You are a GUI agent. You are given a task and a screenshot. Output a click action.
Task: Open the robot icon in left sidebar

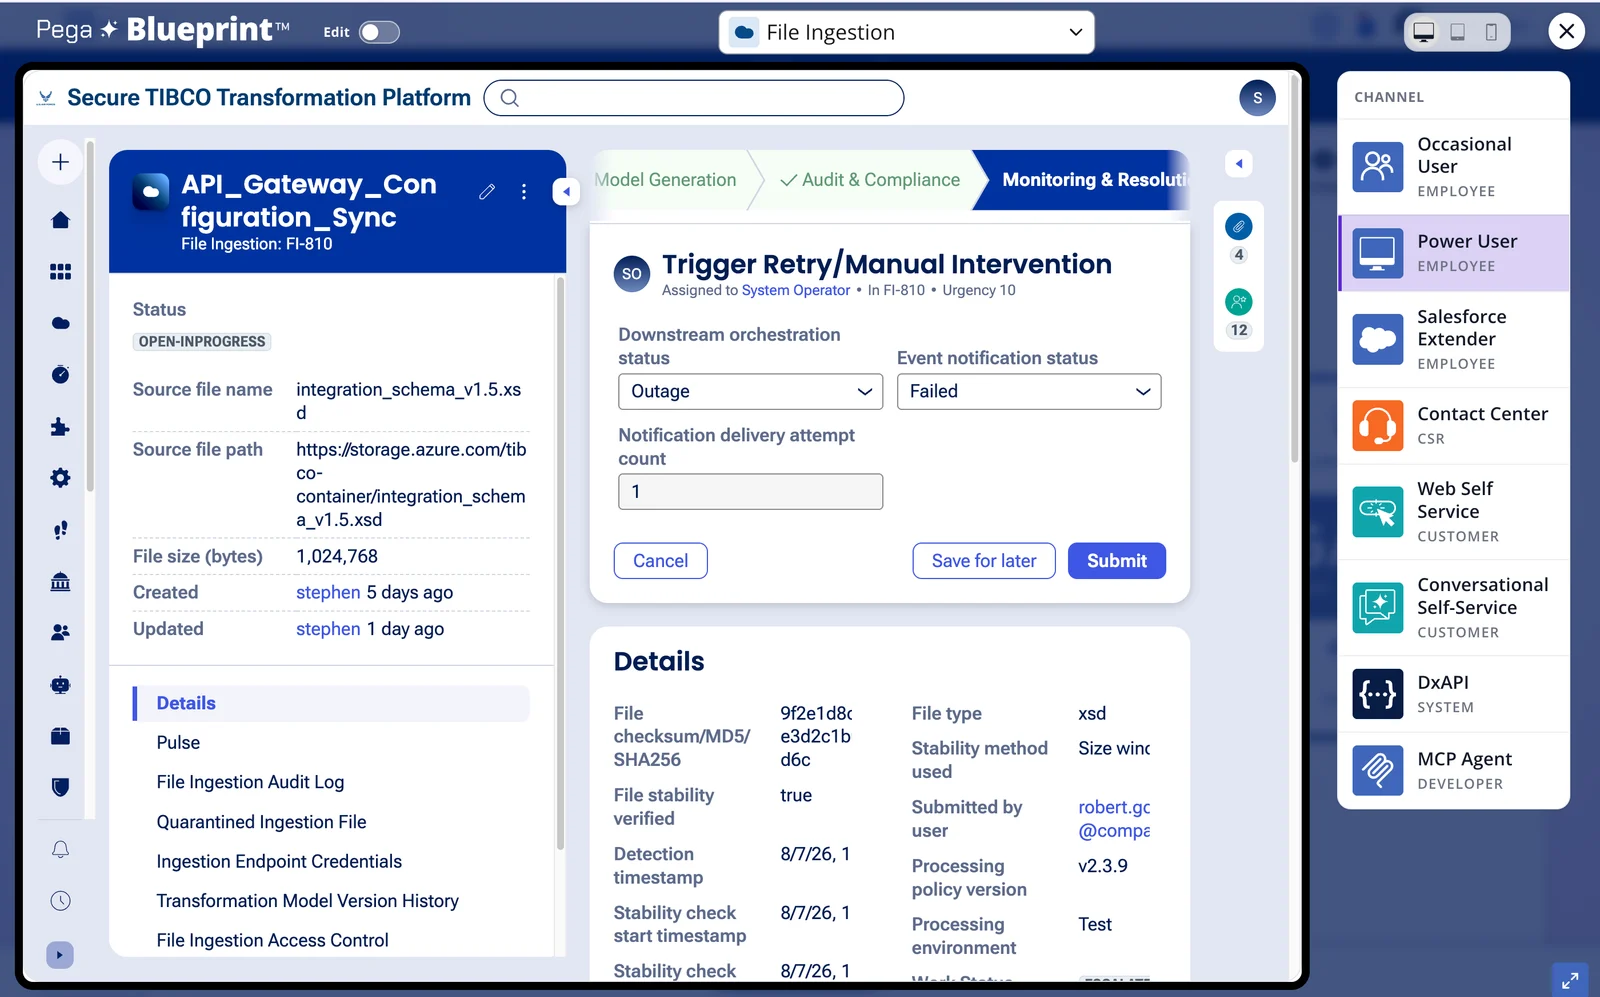click(x=60, y=685)
